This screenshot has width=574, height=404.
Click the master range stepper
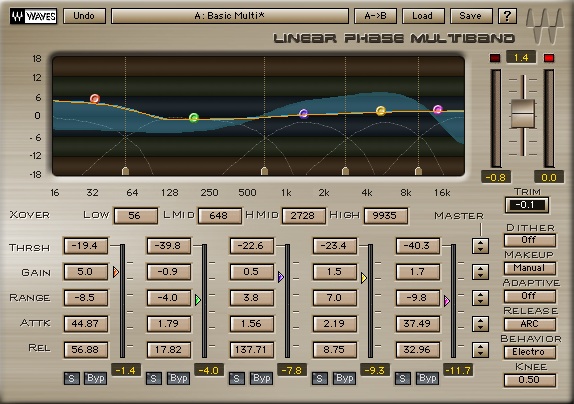480,298
